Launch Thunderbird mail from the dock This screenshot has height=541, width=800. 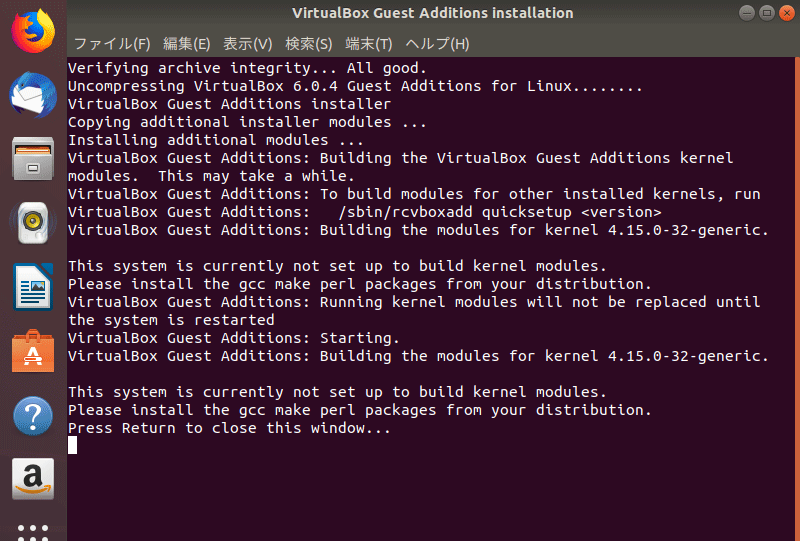33,95
